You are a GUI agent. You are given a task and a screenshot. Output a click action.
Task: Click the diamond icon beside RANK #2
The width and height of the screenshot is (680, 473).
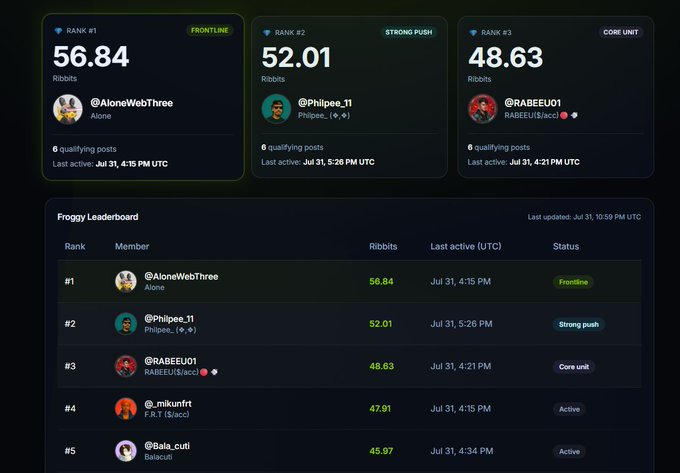[267, 33]
